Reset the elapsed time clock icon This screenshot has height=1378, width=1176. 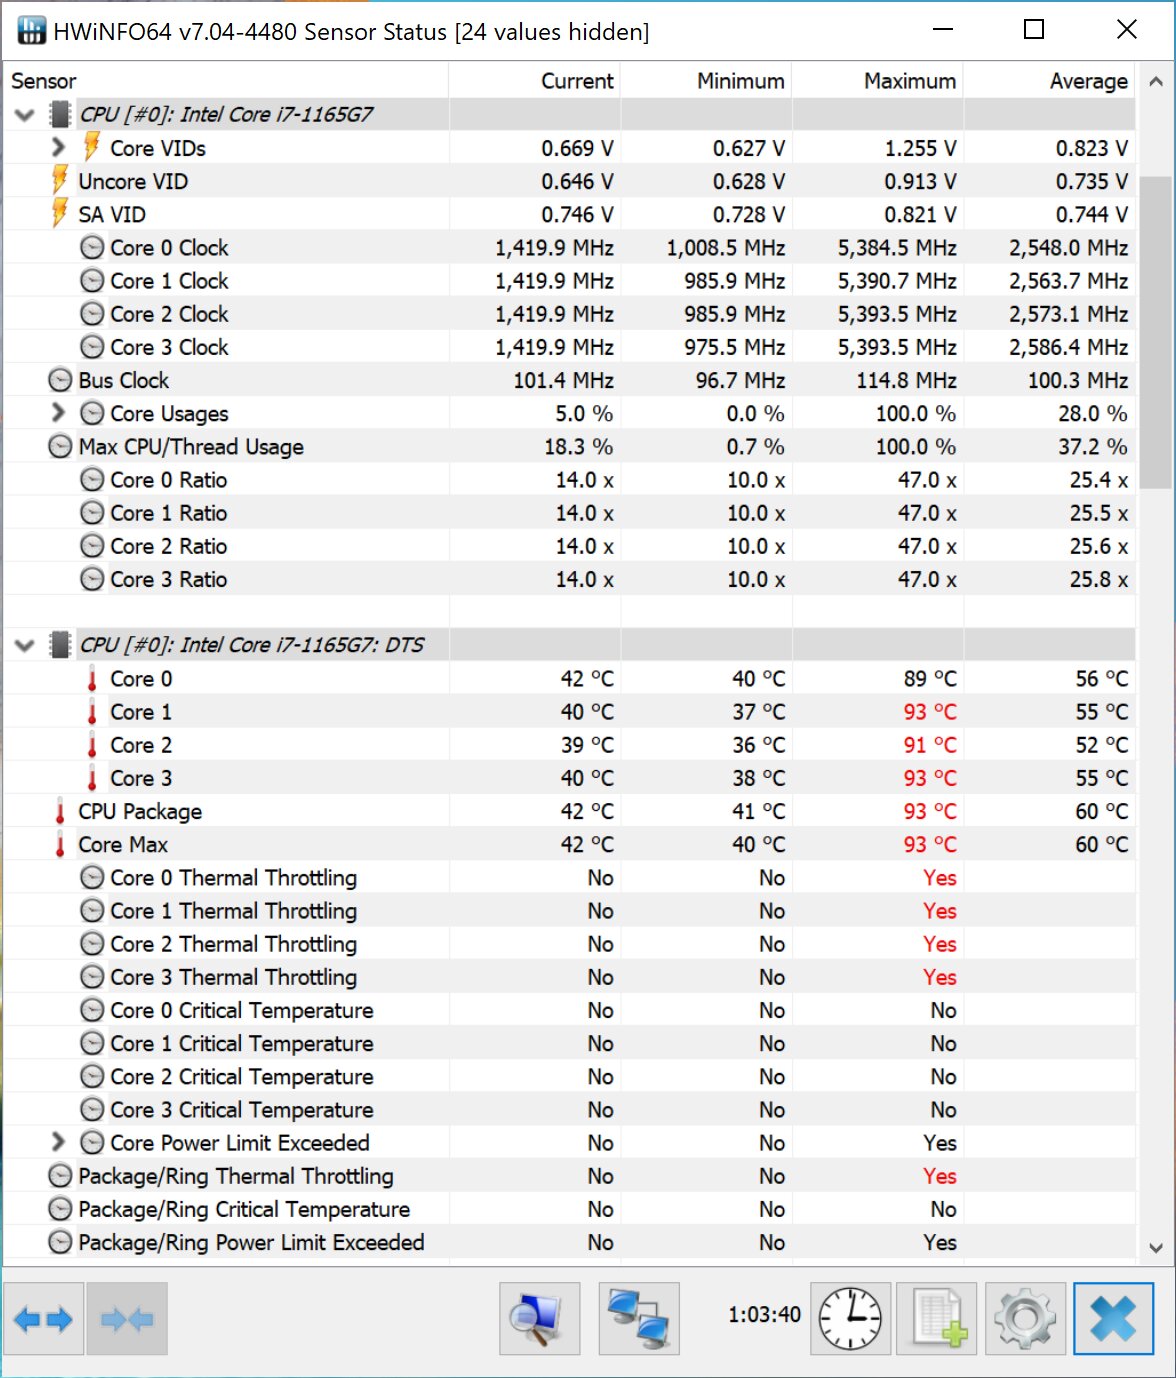850,1320
